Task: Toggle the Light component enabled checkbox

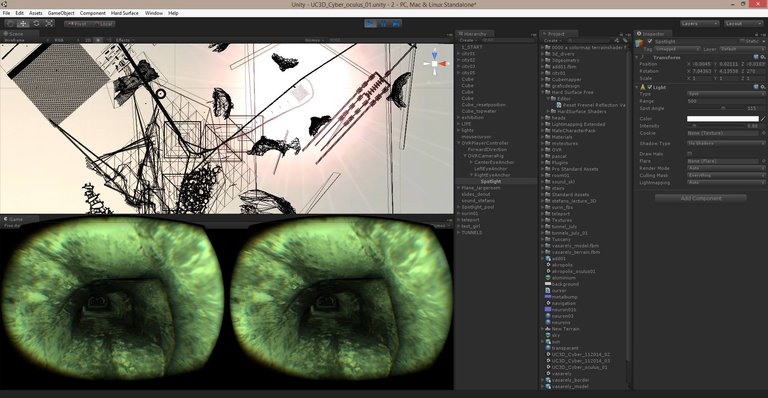Action: tap(650, 87)
